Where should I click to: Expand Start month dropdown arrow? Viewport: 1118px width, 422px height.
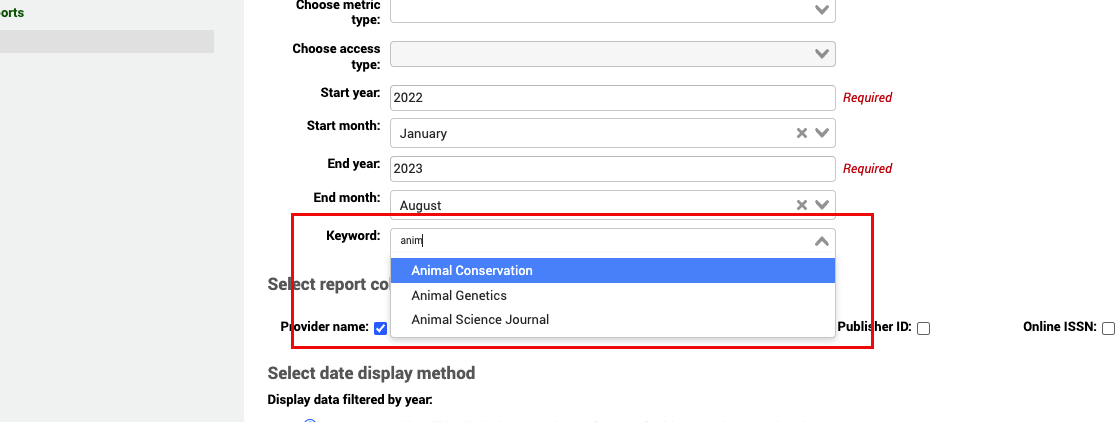pos(822,133)
